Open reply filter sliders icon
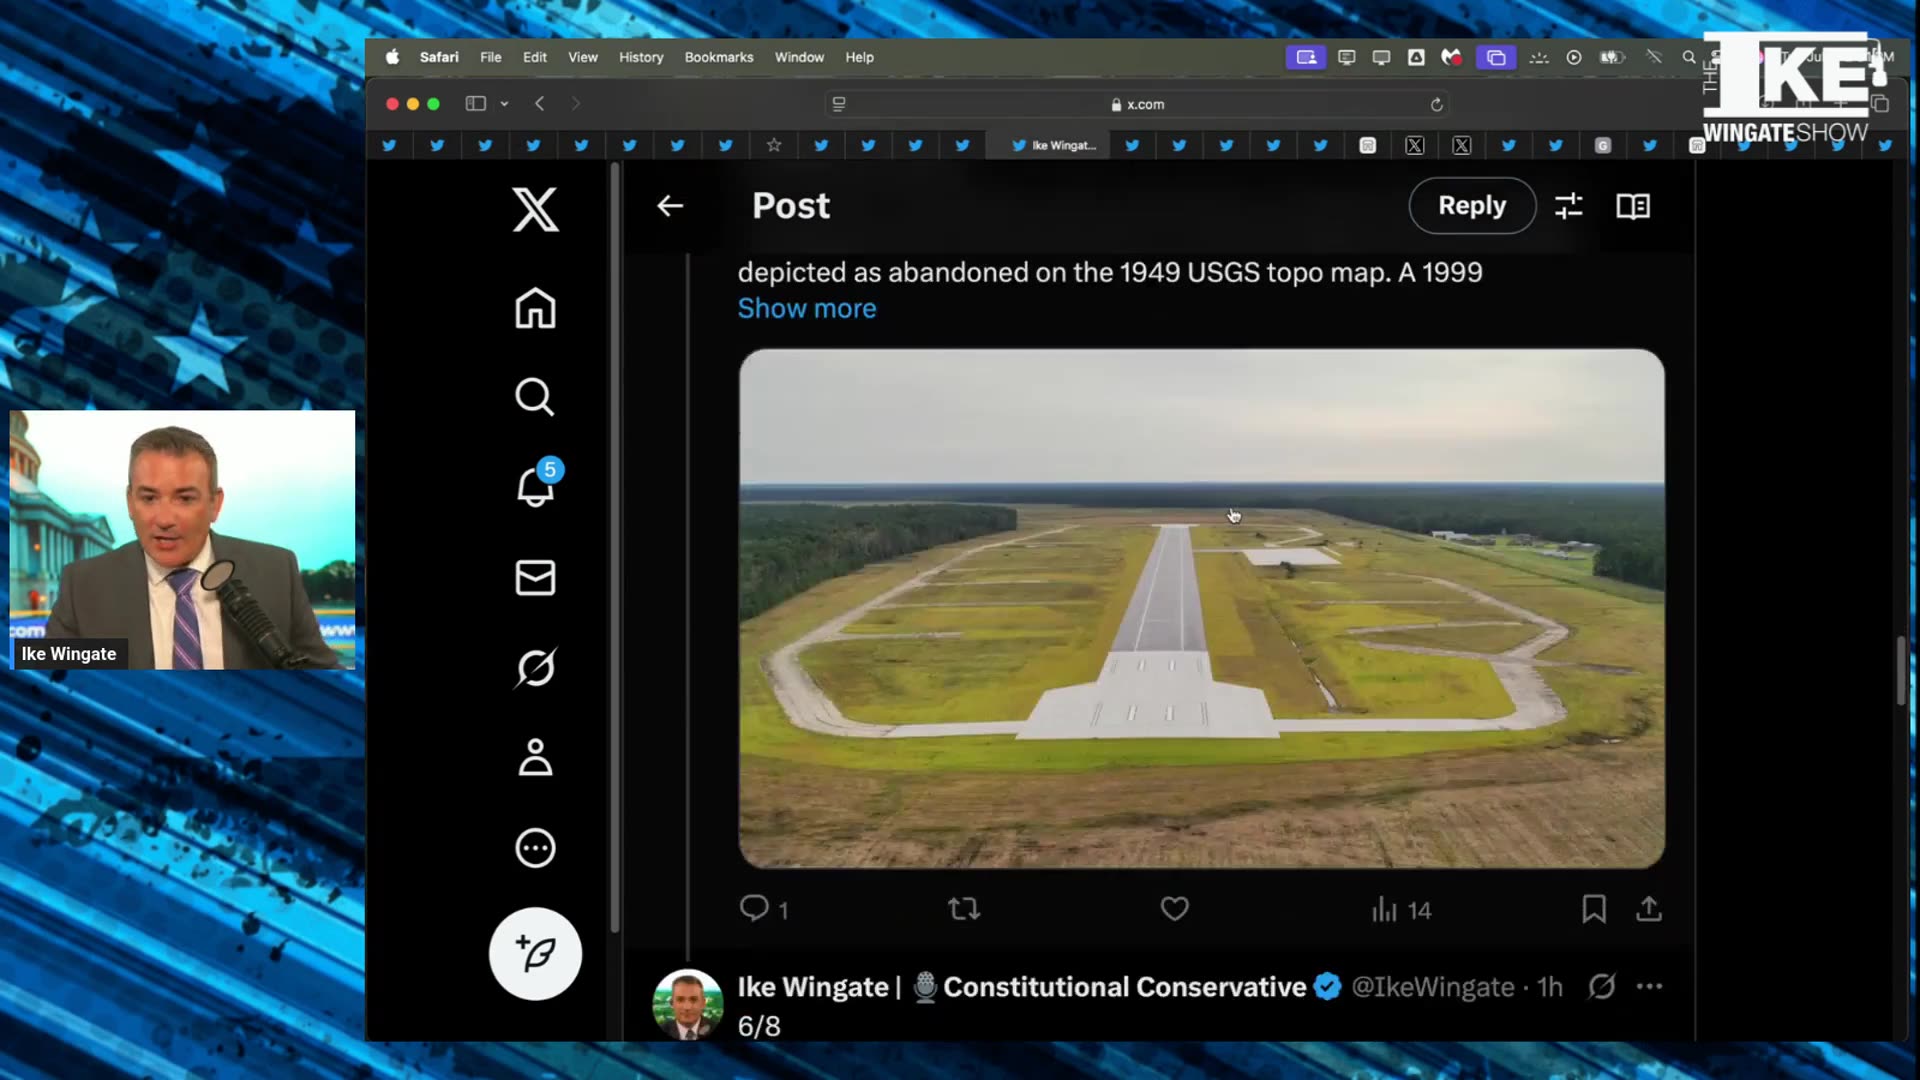This screenshot has width=1920, height=1080. coord(1568,206)
